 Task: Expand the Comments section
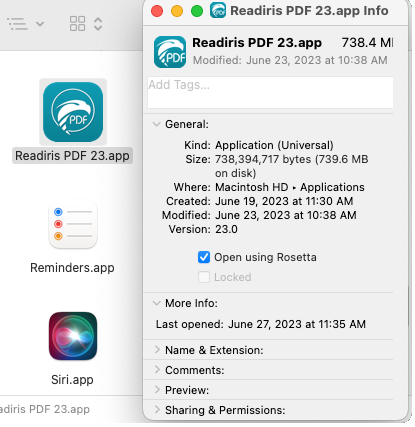157,370
